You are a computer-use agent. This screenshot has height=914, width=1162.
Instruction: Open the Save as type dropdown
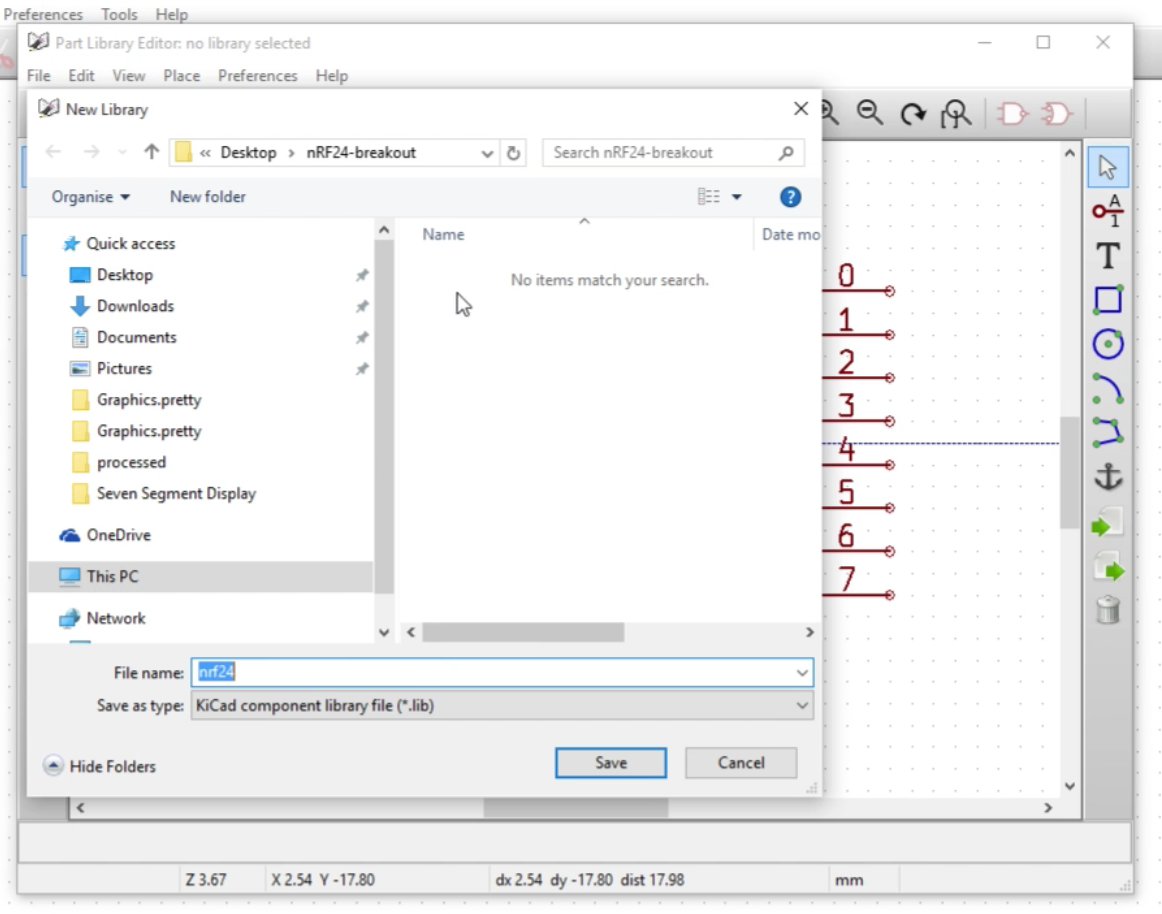click(802, 706)
